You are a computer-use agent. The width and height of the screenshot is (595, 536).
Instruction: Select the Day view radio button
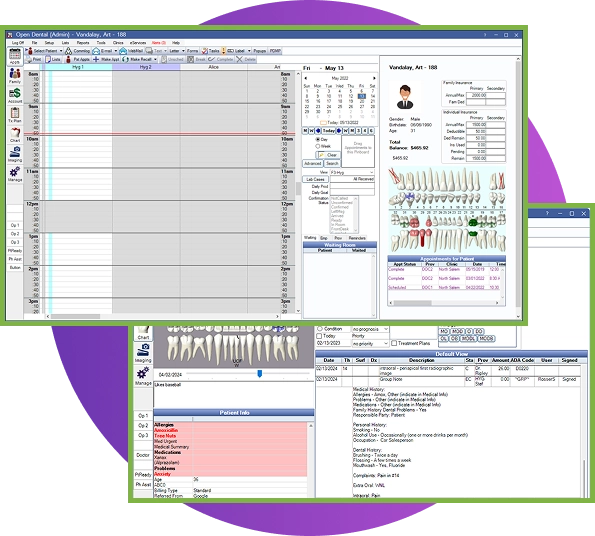click(x=318, y=140)
